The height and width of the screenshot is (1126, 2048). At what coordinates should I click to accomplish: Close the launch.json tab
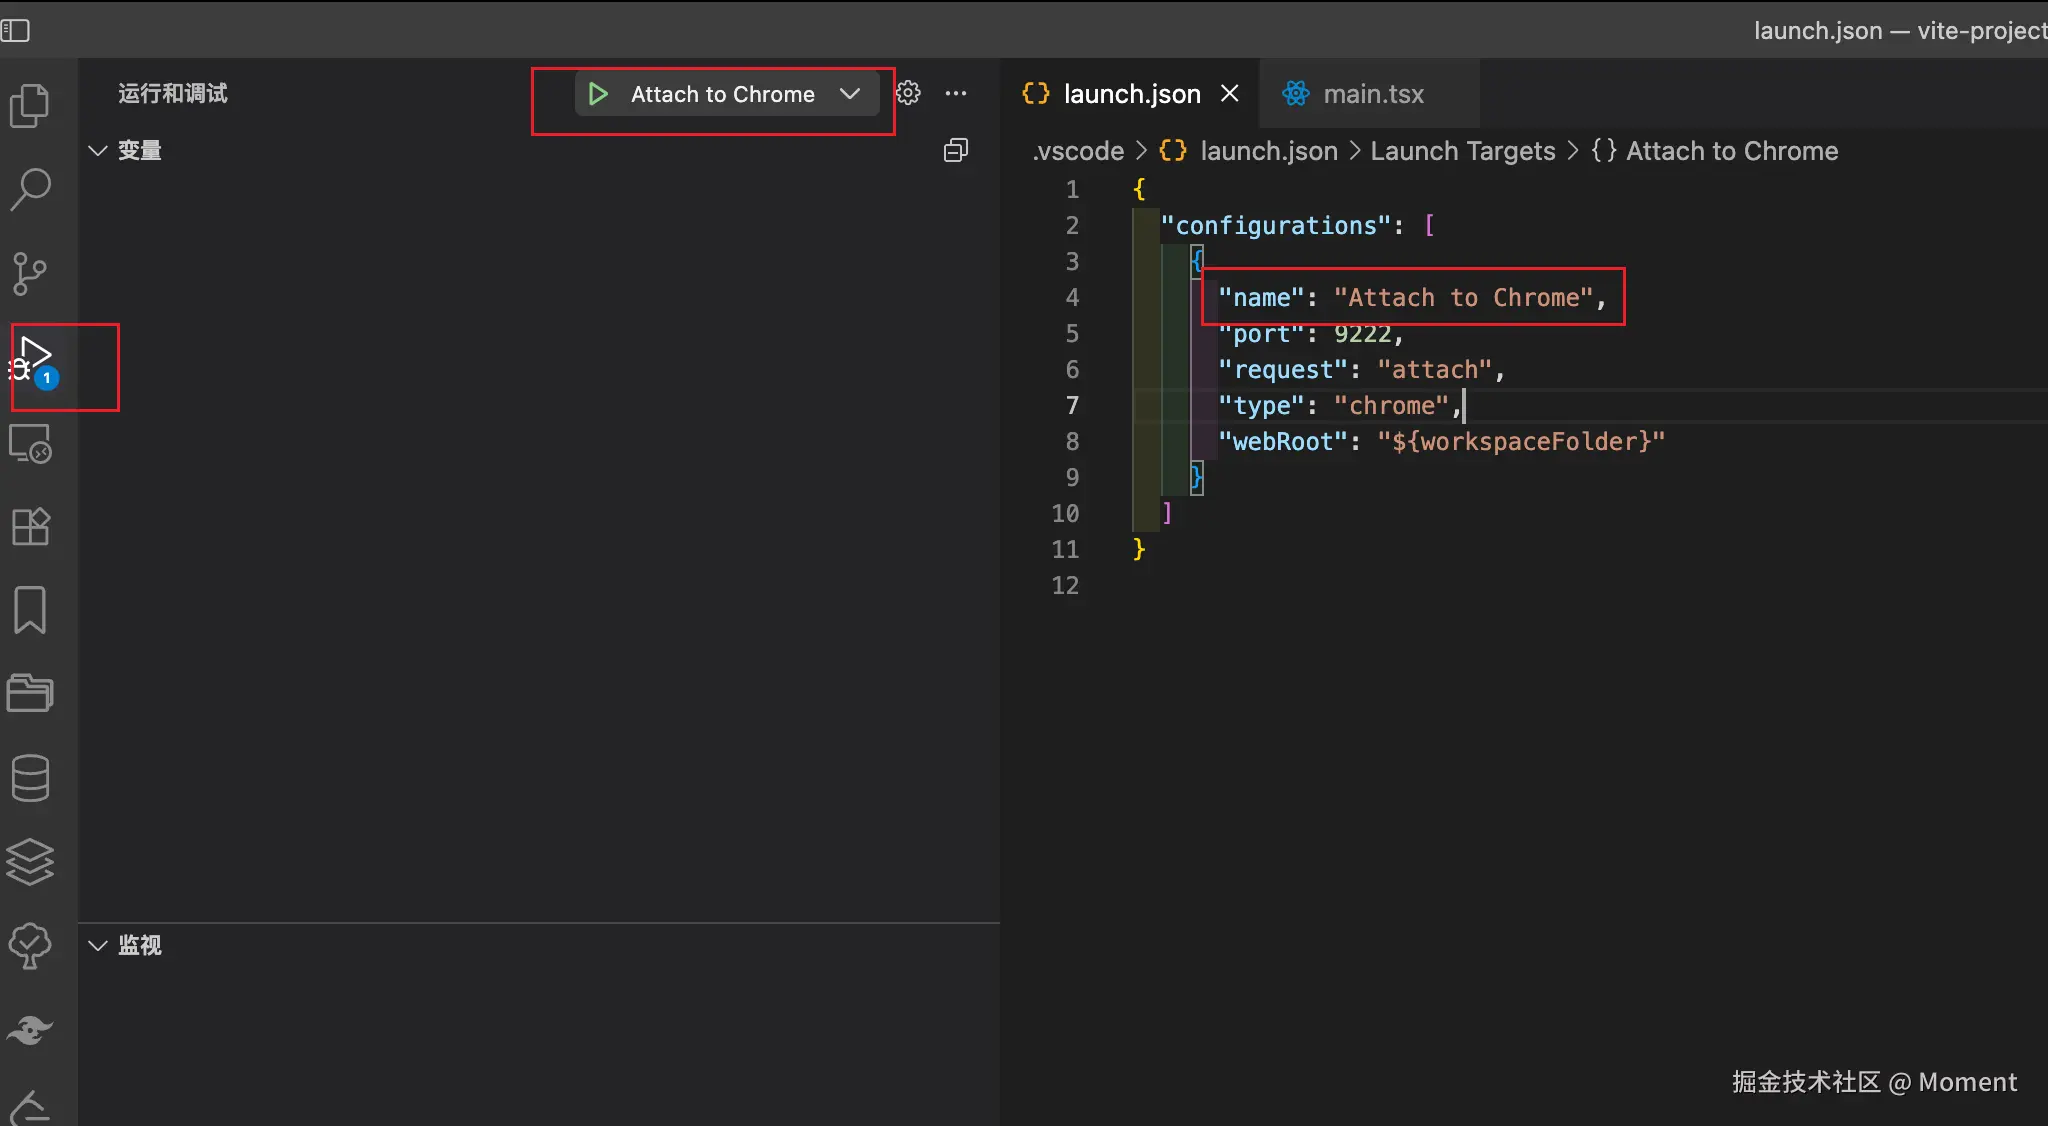coord(1230,93)
